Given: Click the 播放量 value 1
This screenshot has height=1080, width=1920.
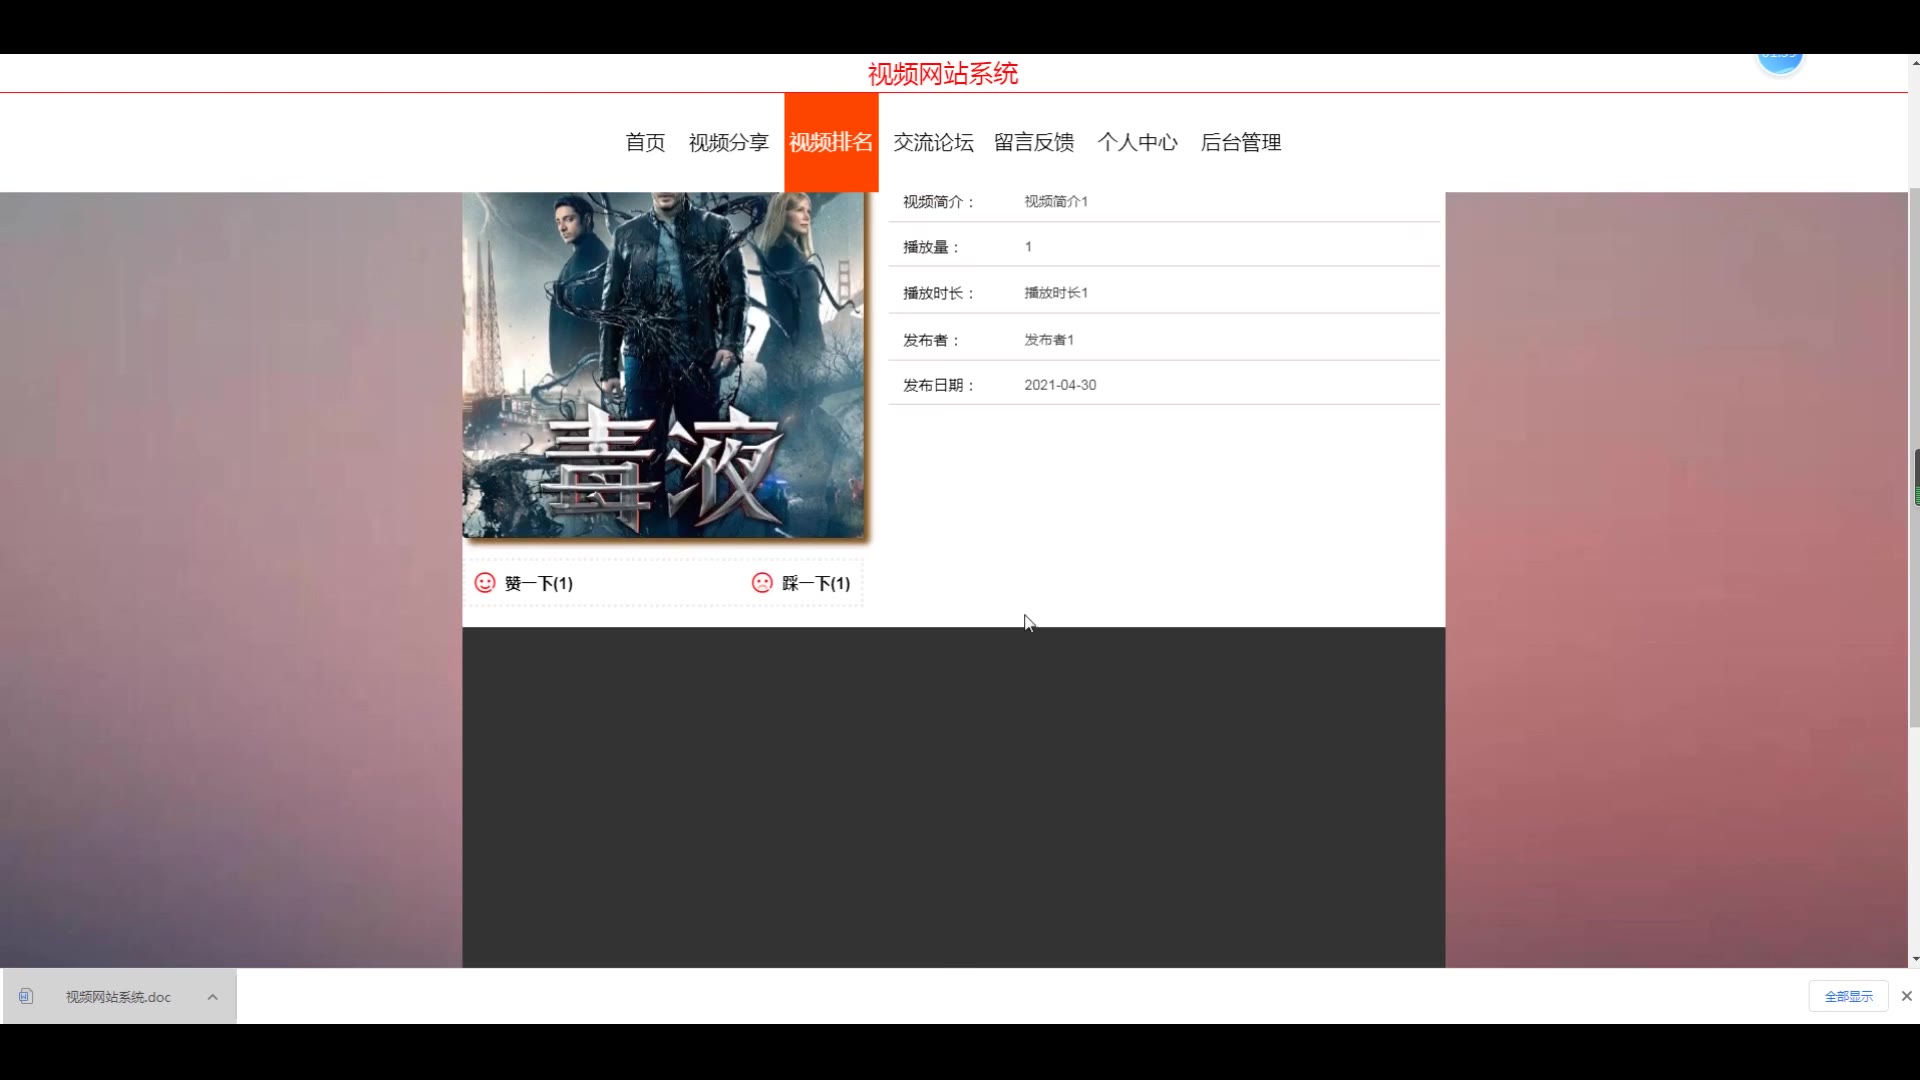Looking at the screenshot, I should coord(1028,246).
